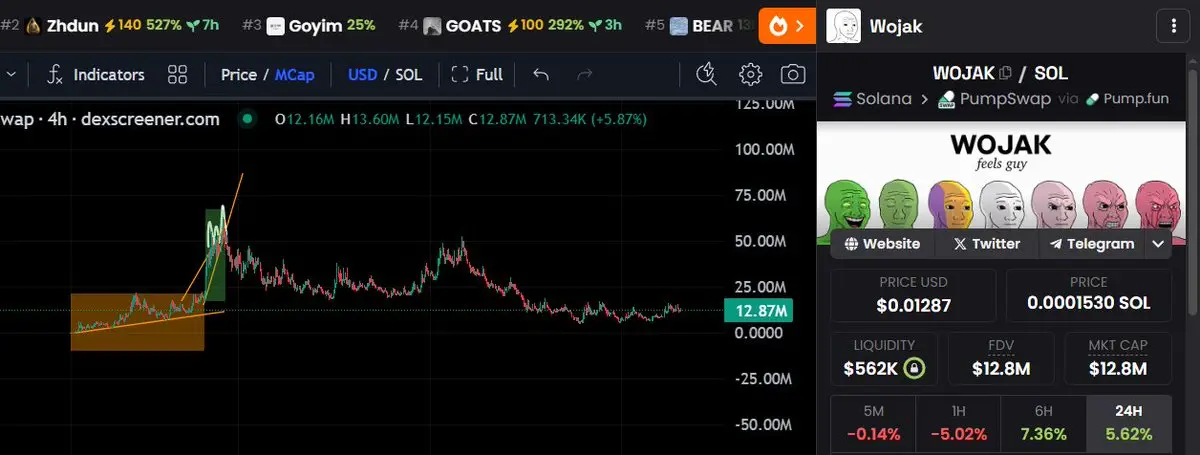Click the Twitter X icon
This screenshot has width=1200, height=455.
(960, 243)
